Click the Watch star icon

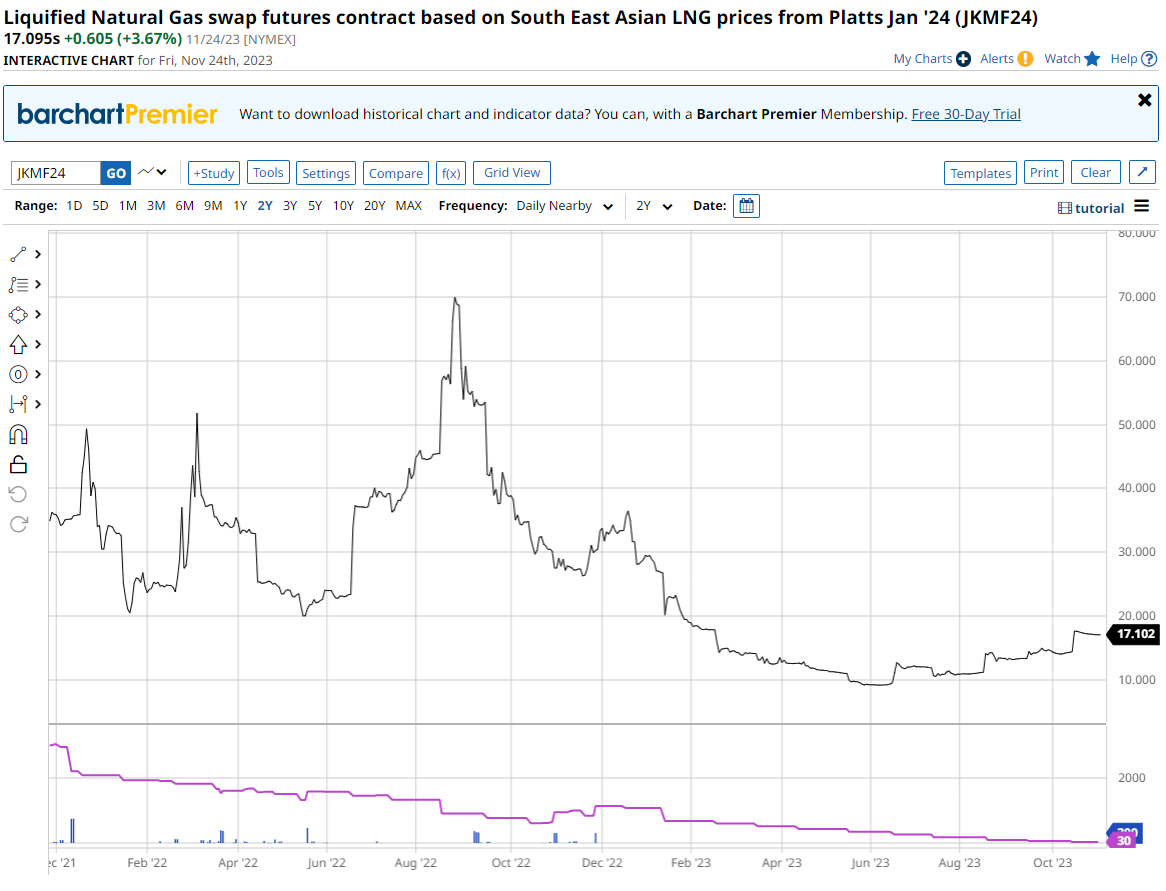click(1092, 59)
